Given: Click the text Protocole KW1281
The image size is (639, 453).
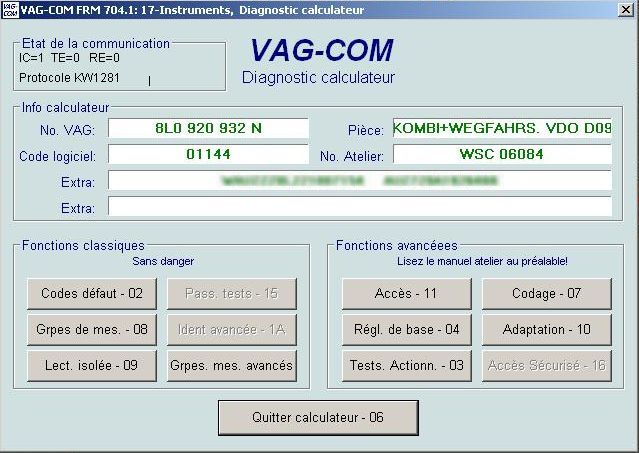Looking at the screenshot, I should 69,77.
